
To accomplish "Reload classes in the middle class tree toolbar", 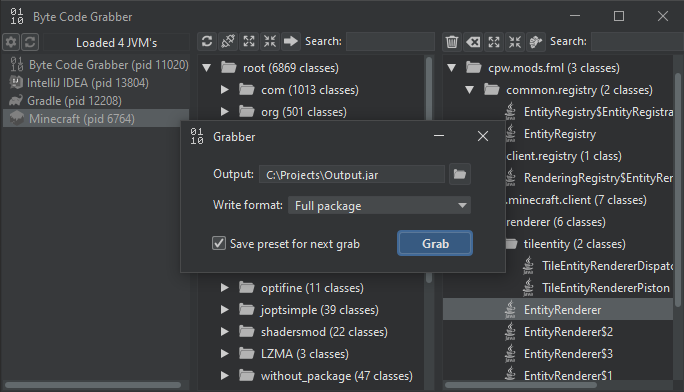I will (207, 41).
